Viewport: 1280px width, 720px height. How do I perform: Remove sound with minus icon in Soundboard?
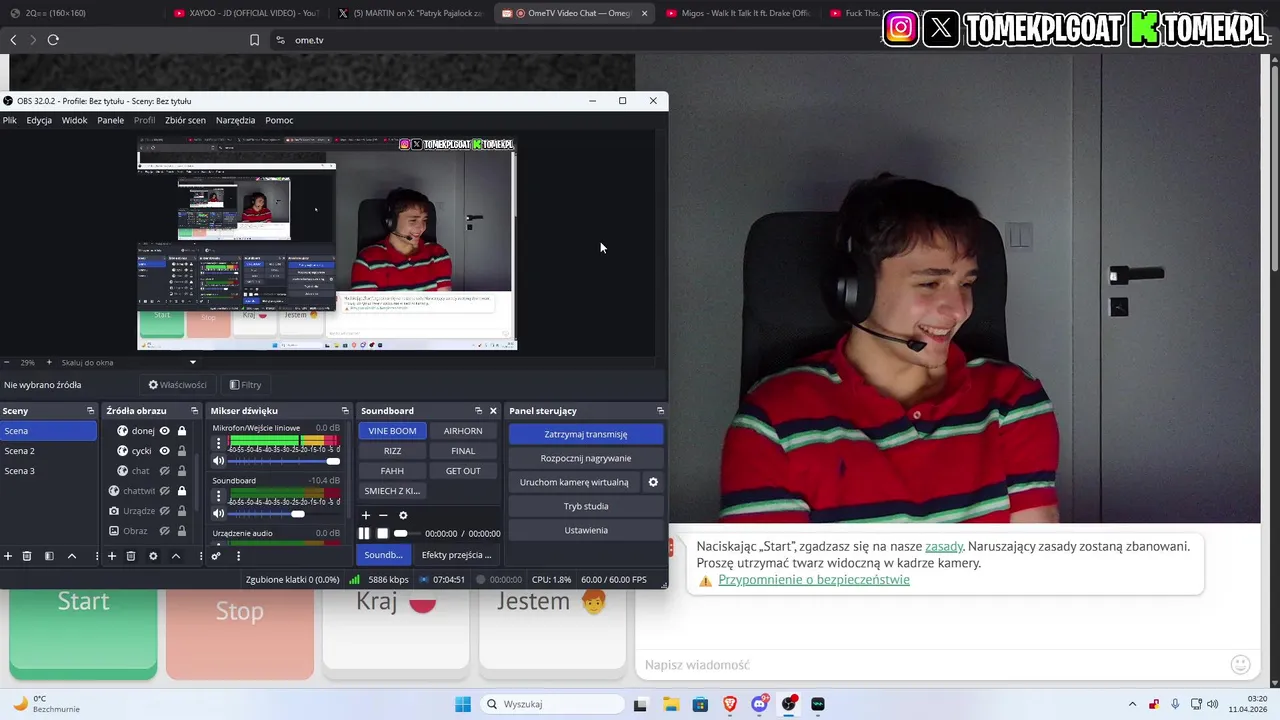[x=383, y=515]
